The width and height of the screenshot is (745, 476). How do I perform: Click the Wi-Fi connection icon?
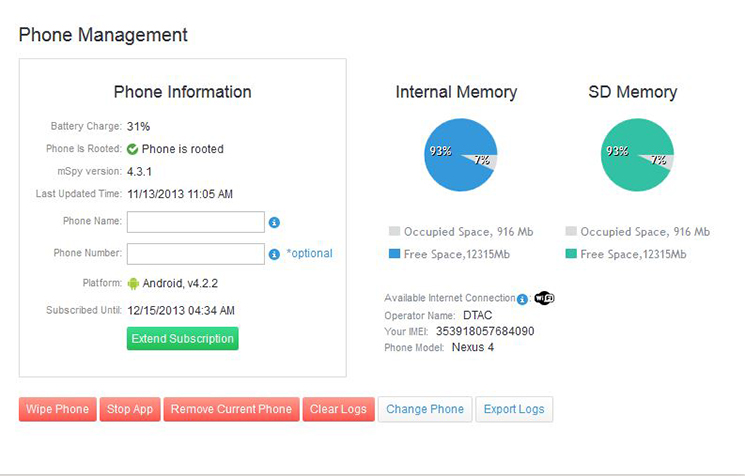click(x=544, y=298)
